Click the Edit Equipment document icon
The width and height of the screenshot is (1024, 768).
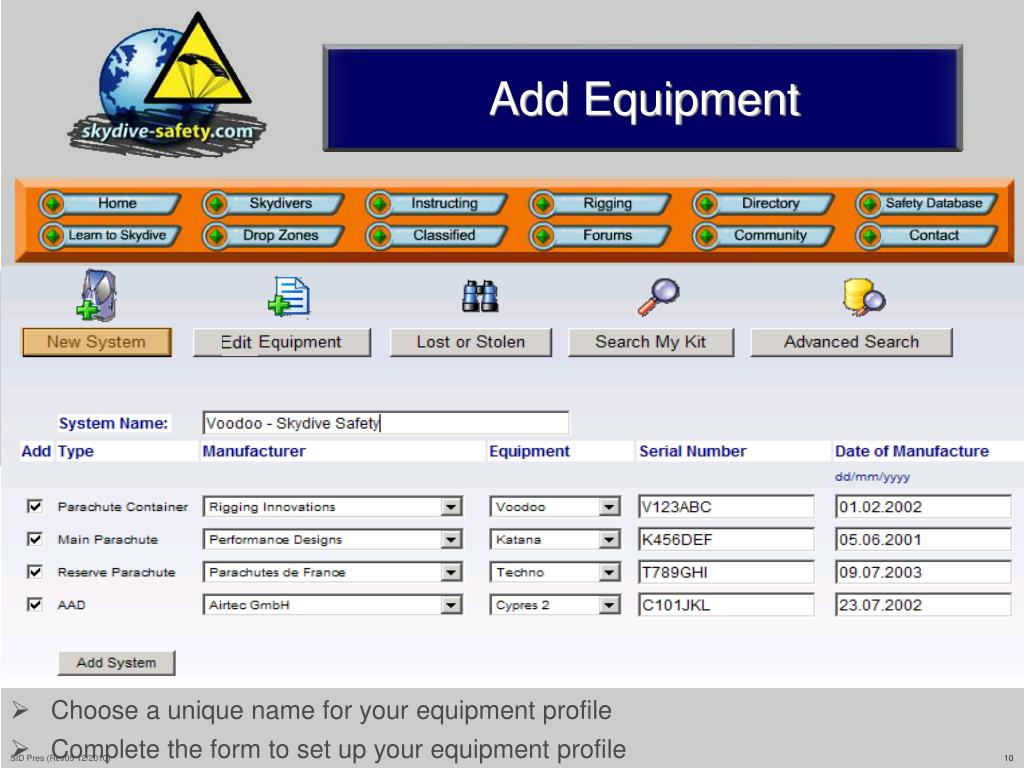point(289,297)
